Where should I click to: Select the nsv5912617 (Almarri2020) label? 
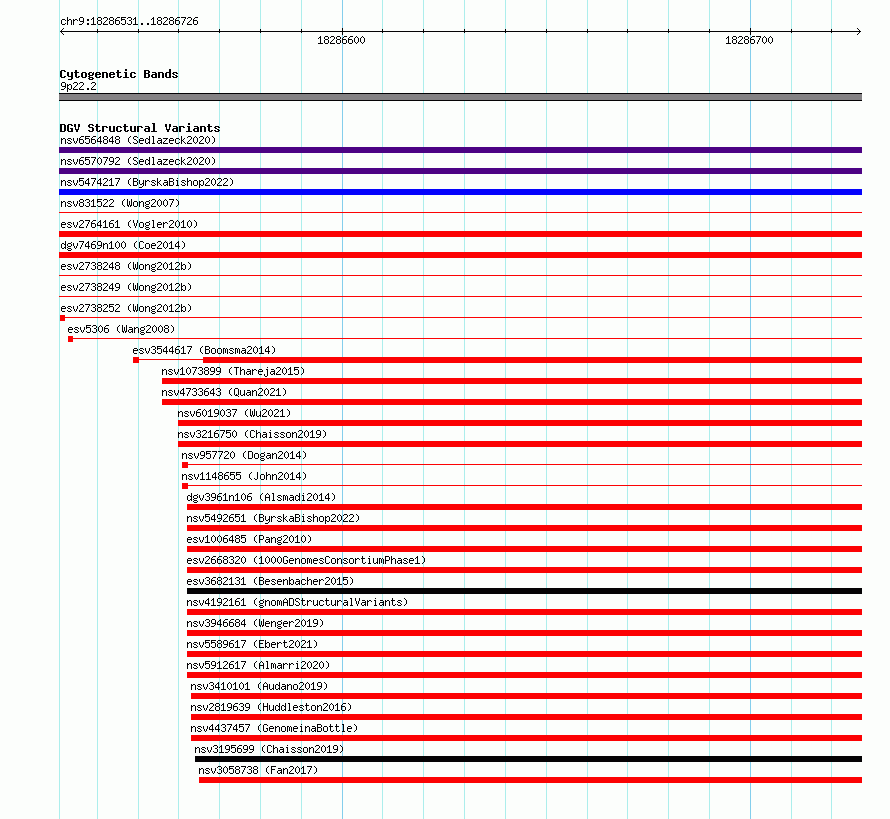(258, 665)
